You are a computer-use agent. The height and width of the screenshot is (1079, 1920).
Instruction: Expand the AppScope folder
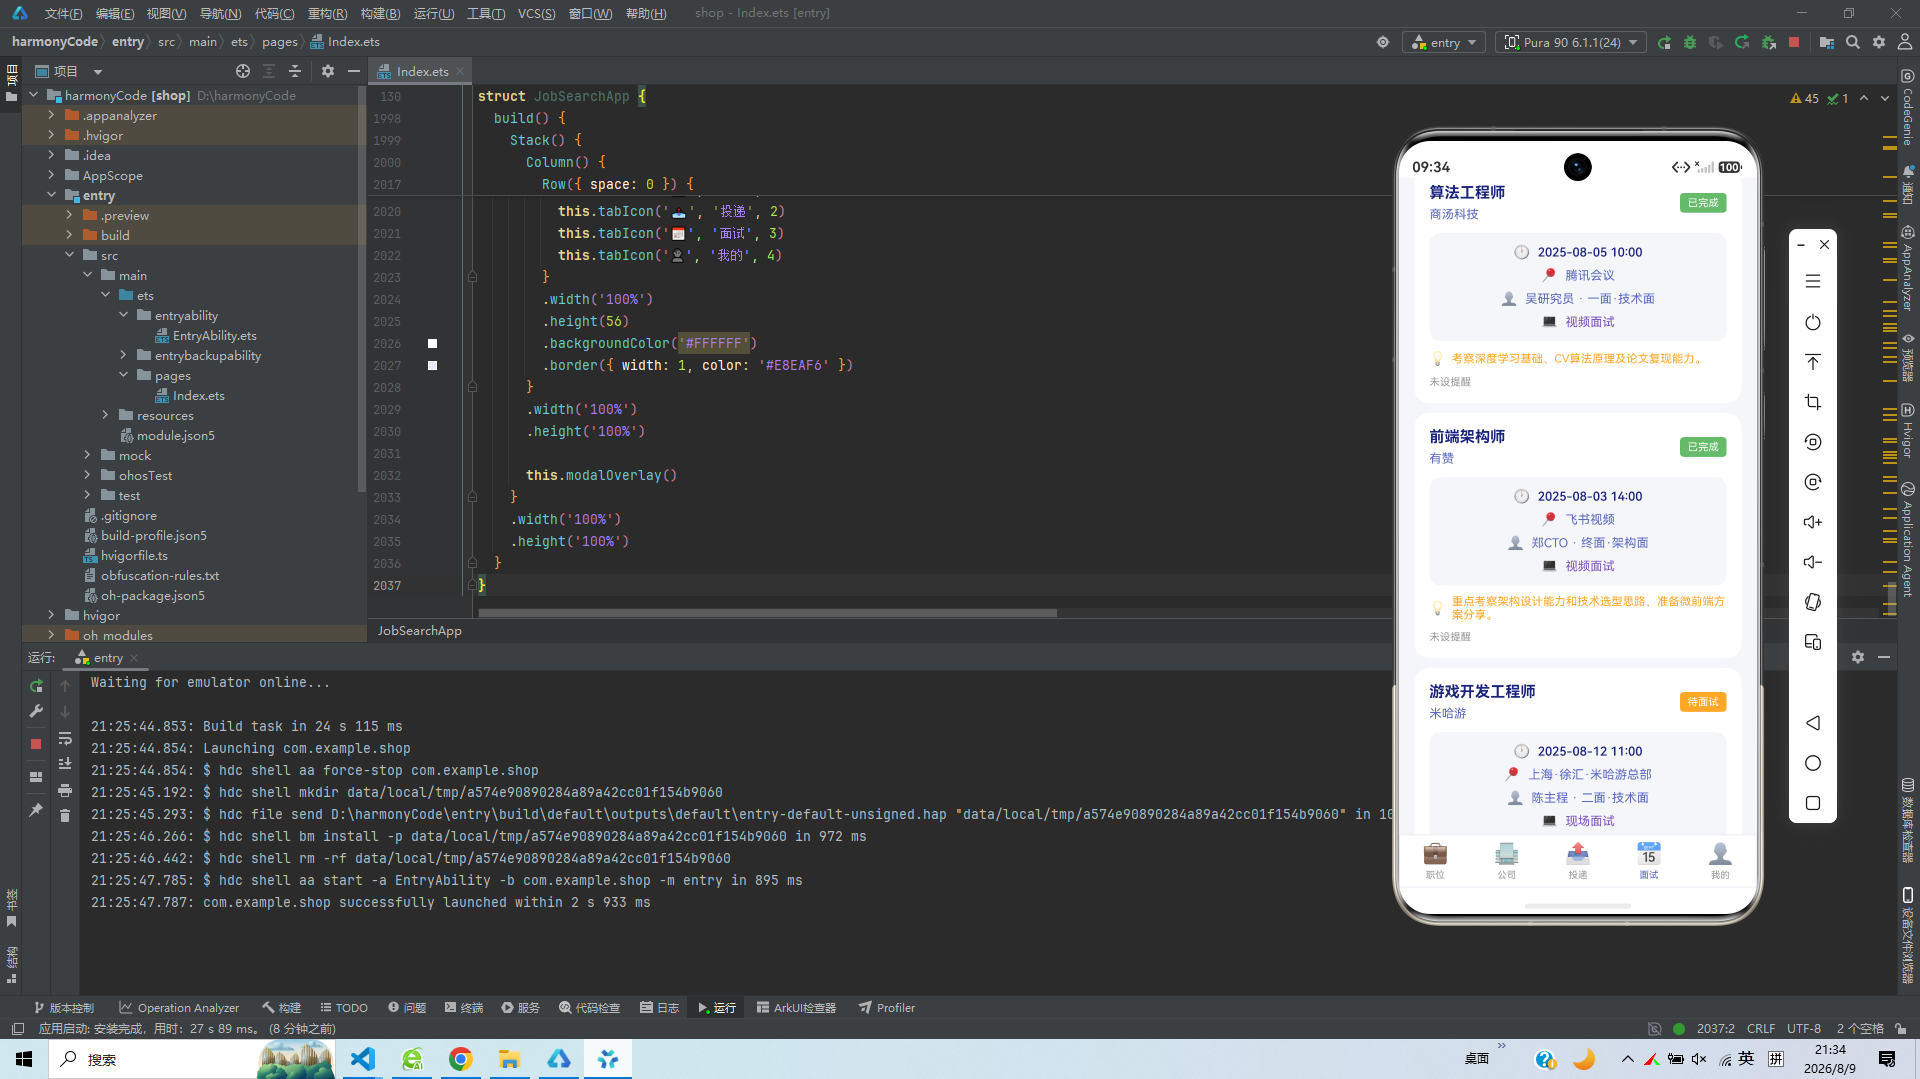(51, 175)
